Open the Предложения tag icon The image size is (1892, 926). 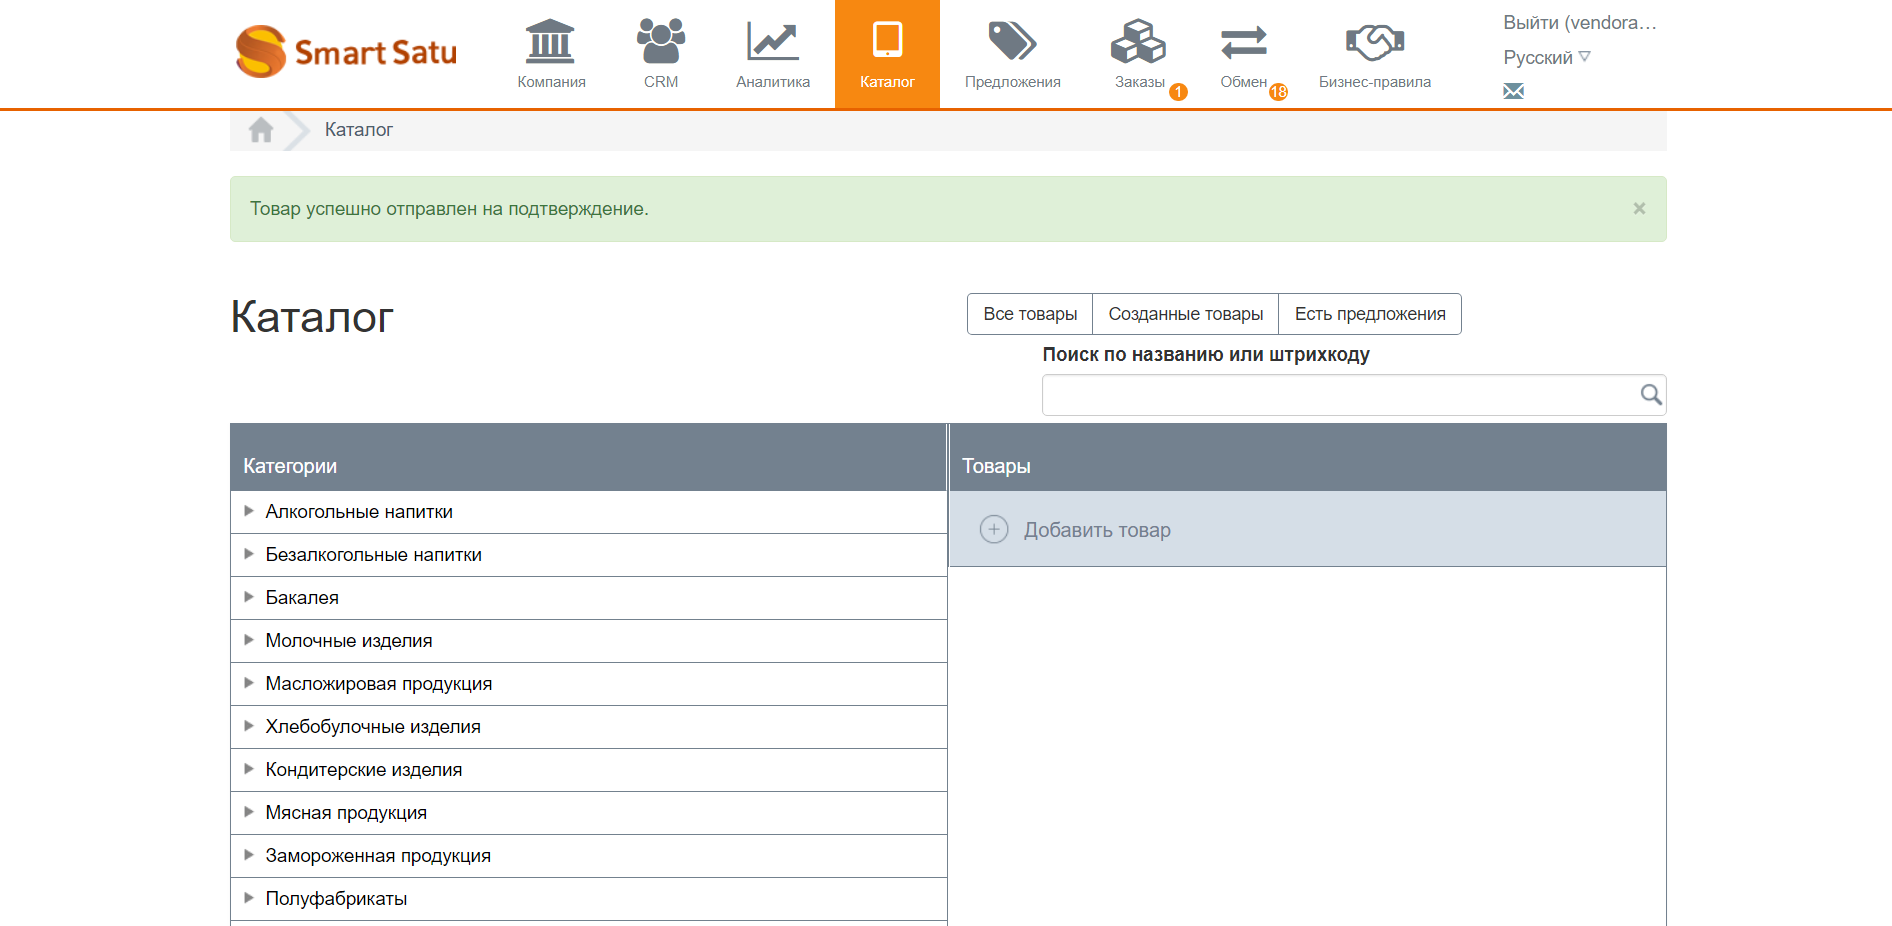click(x=1012, y=41)
